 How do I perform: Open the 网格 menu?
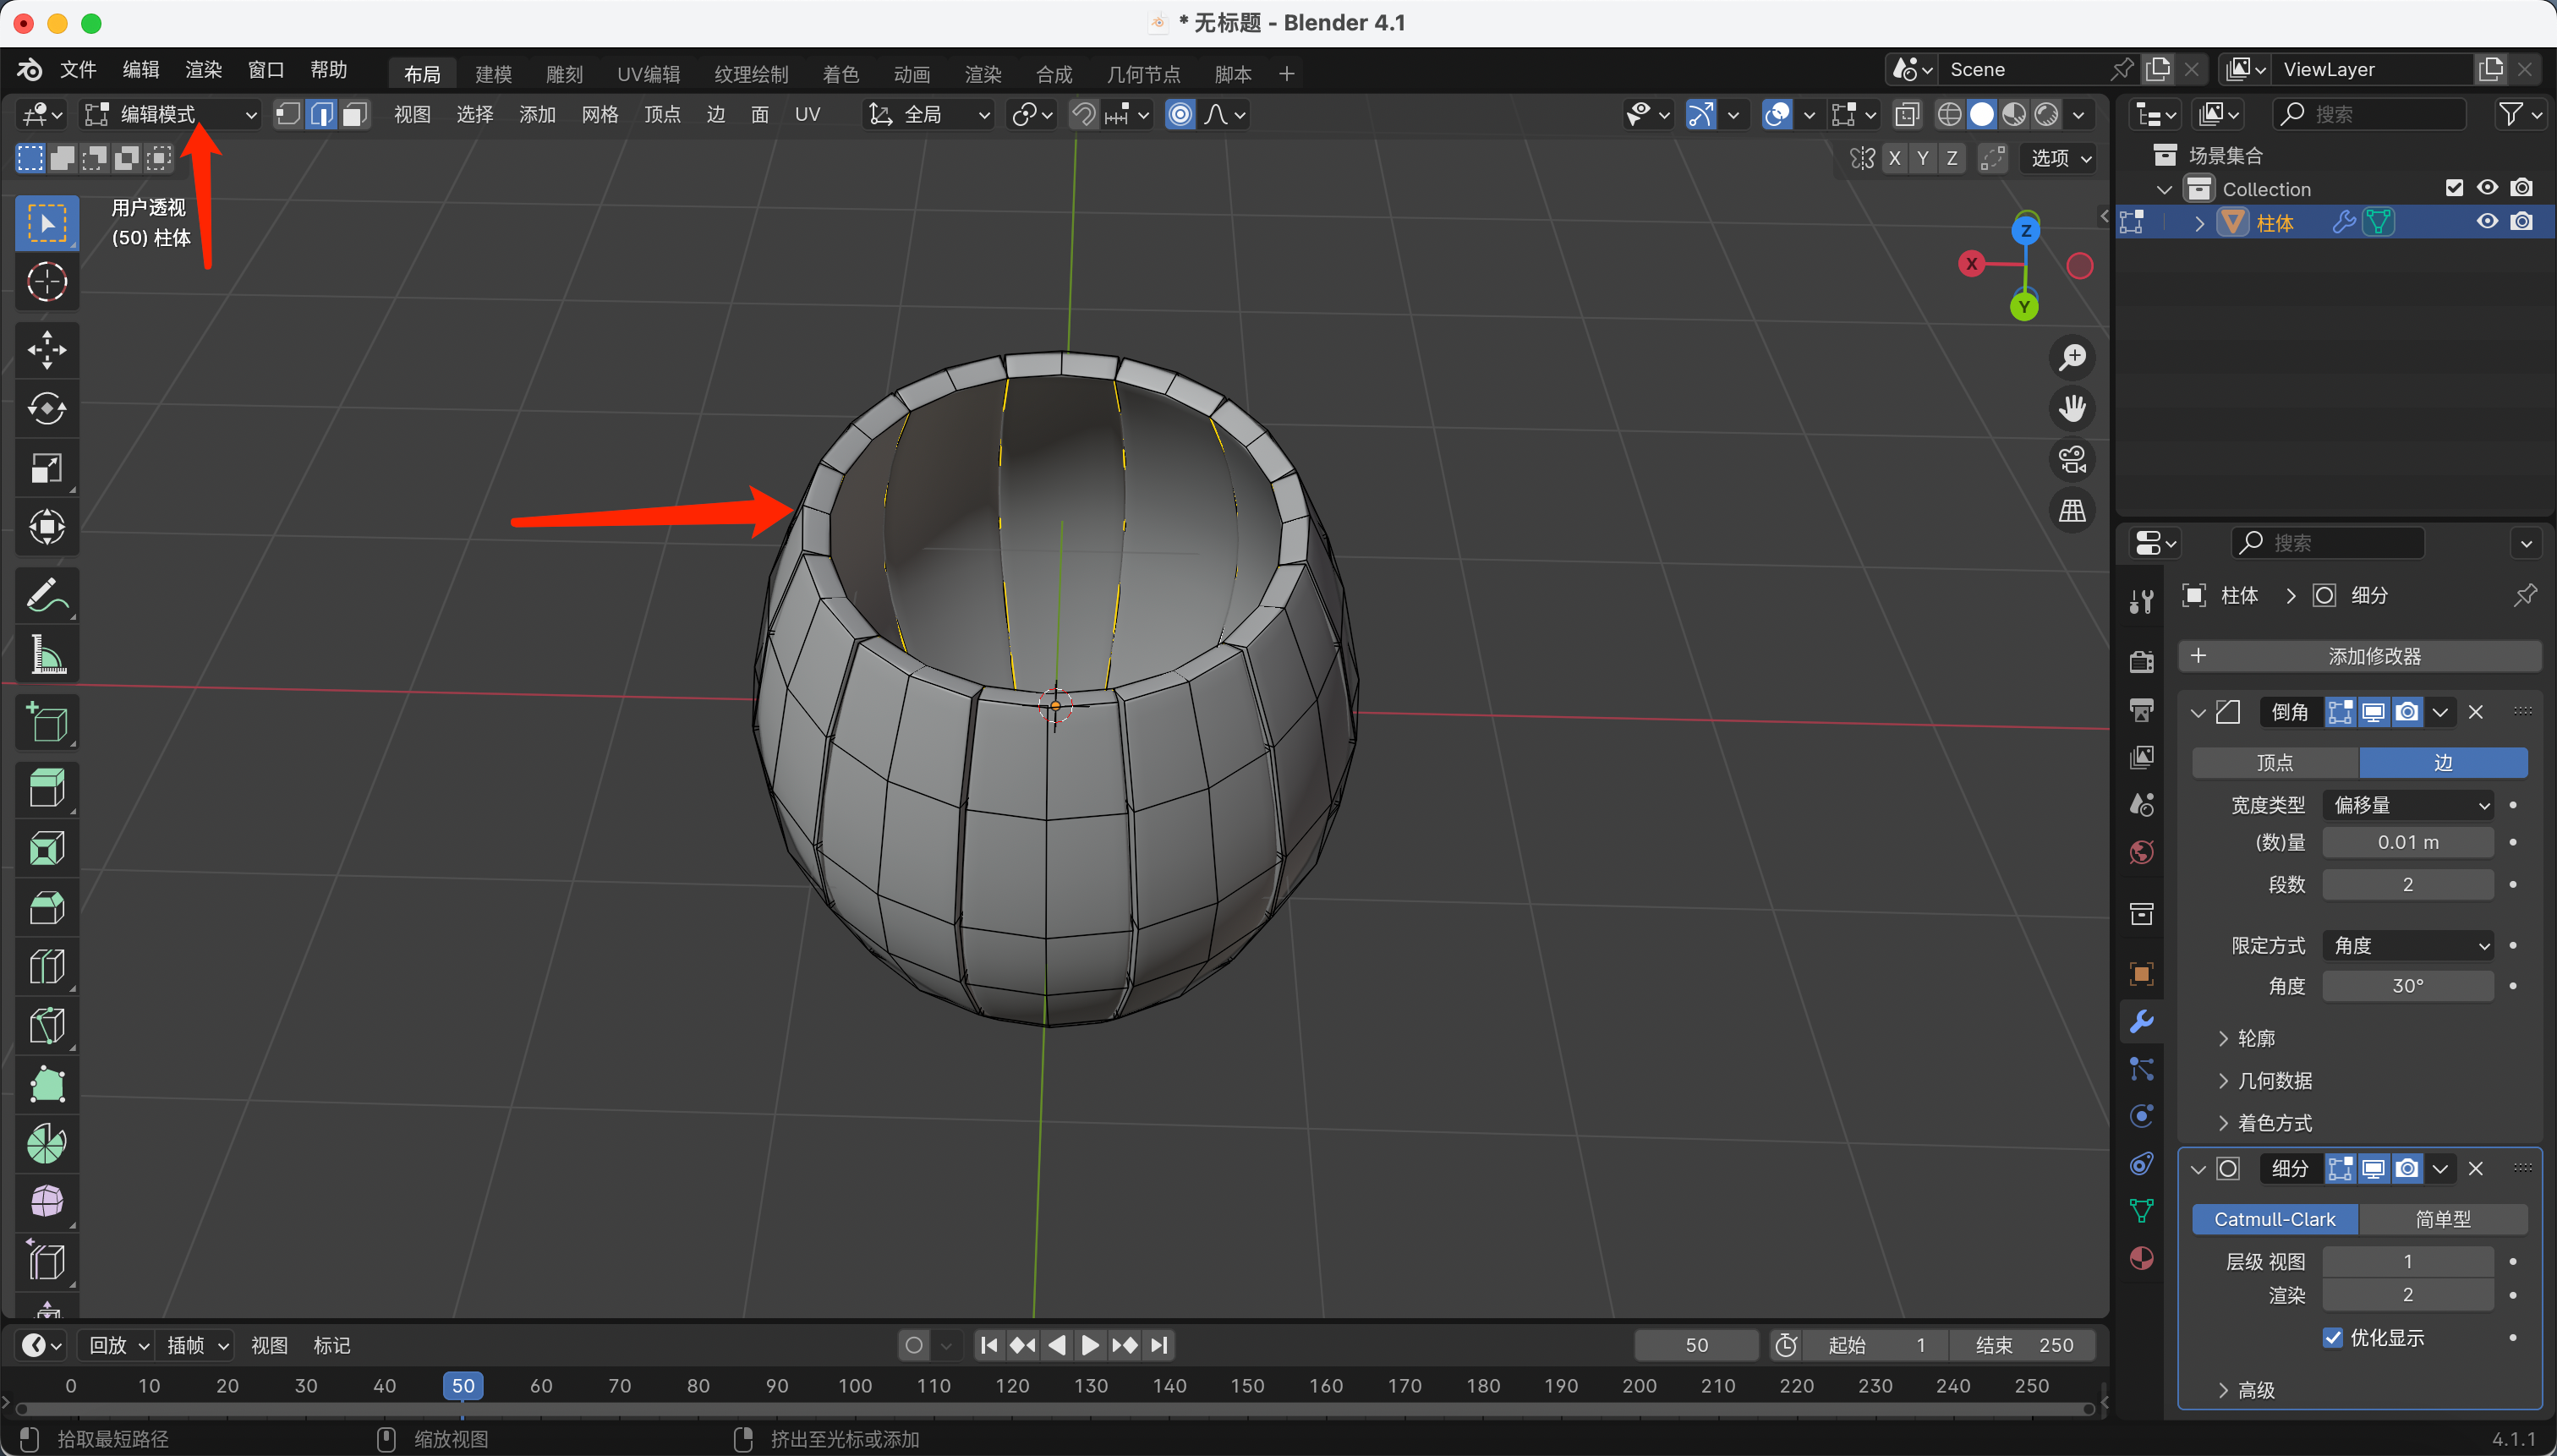click(x=599, y=115)
